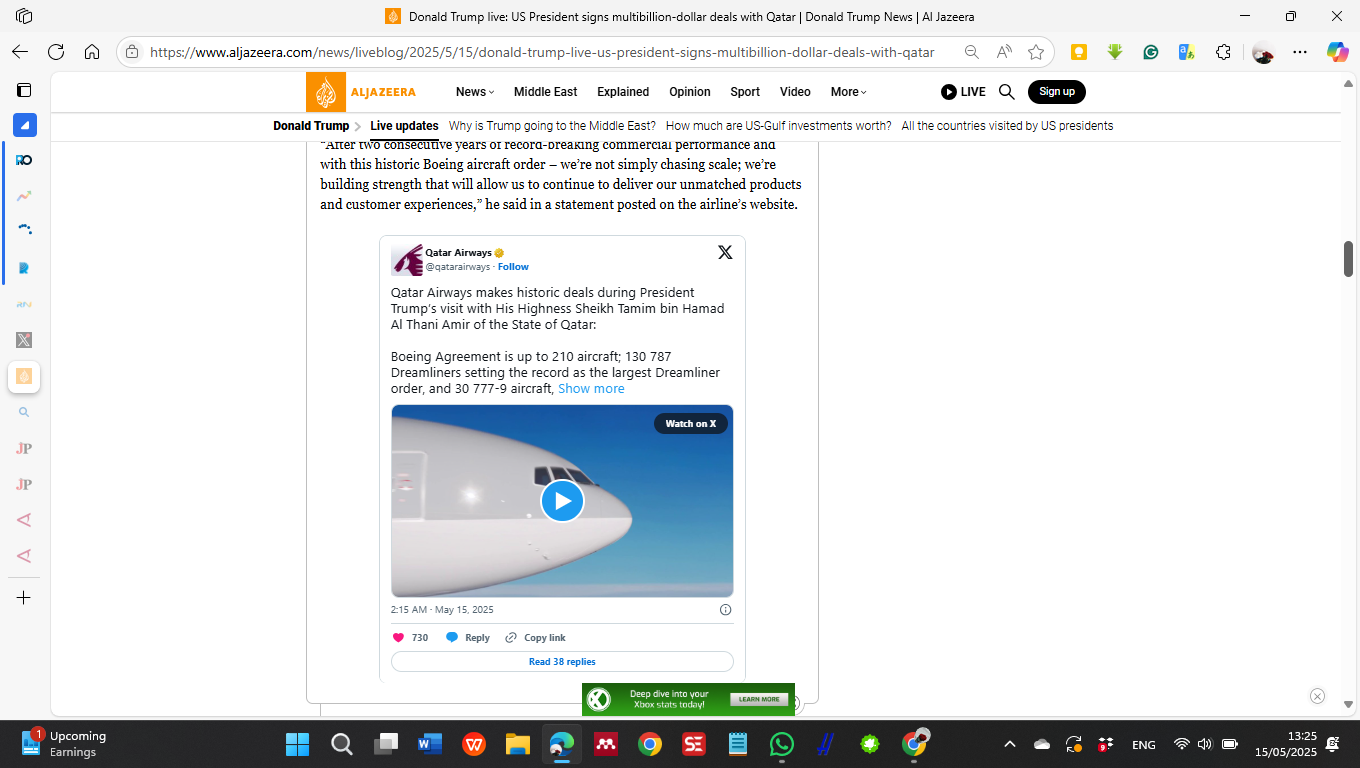Click the scrollbar down arrow
The height and width of the screenshot is (768, 1360).
pos(1348,704)
